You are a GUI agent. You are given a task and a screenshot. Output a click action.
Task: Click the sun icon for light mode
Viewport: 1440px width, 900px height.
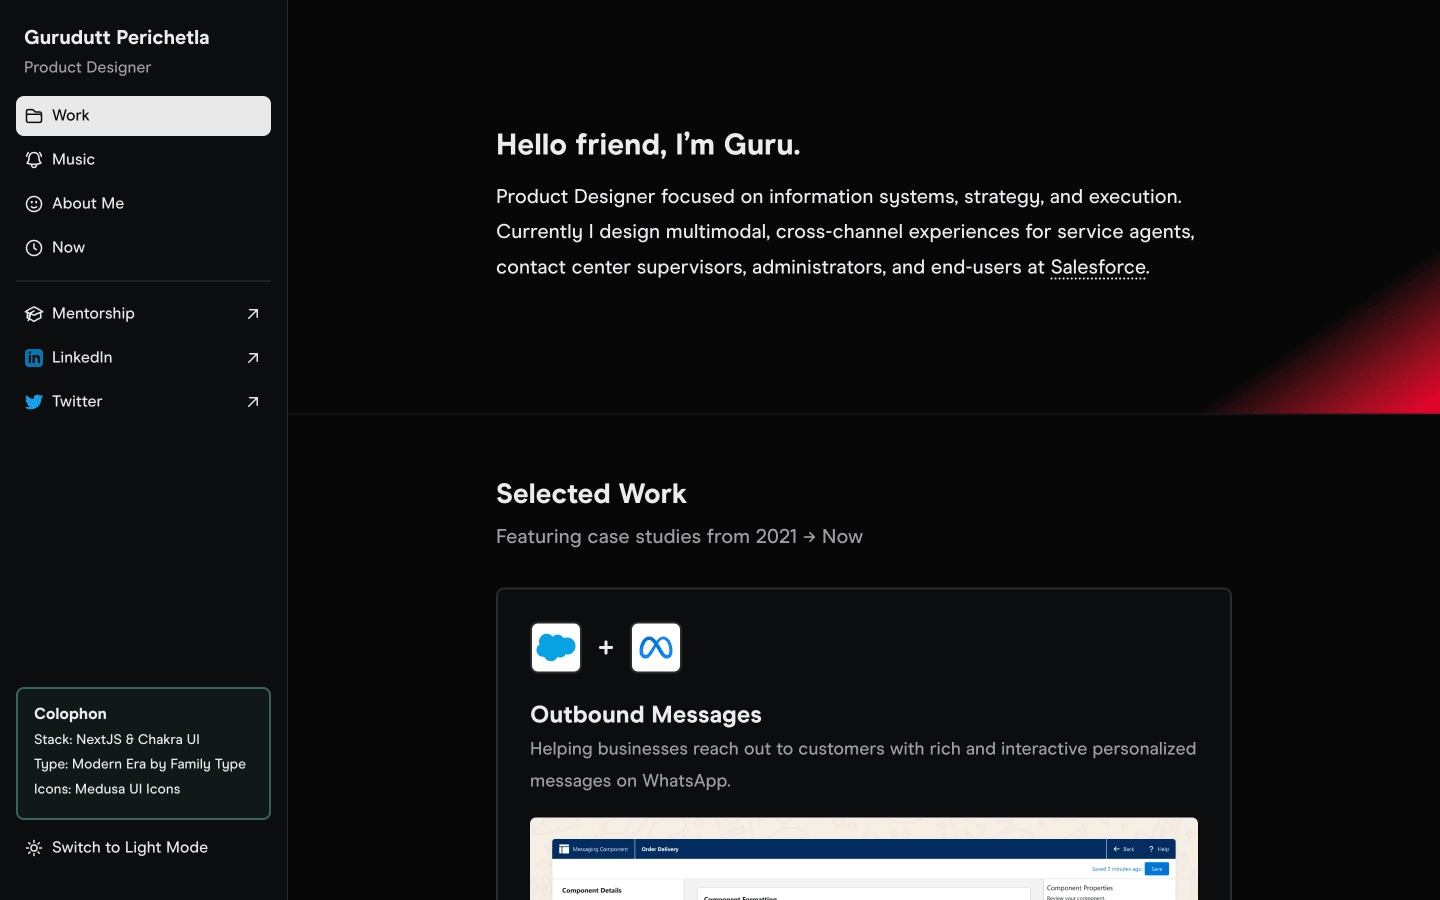34,848
